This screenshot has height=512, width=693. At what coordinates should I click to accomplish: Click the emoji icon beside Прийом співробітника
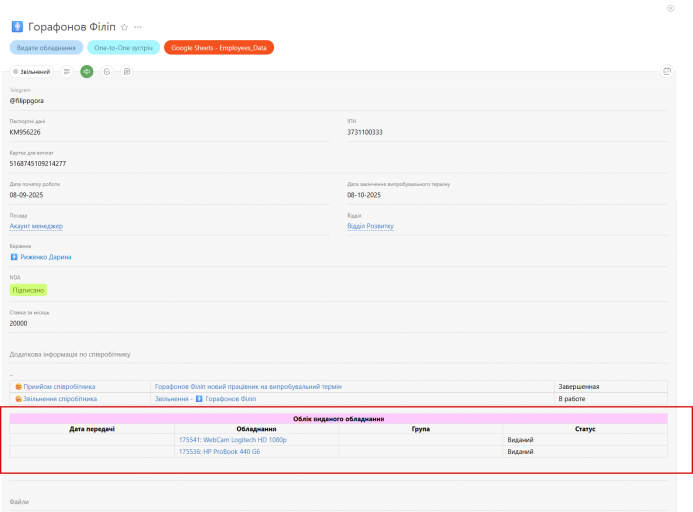(19, 386)
